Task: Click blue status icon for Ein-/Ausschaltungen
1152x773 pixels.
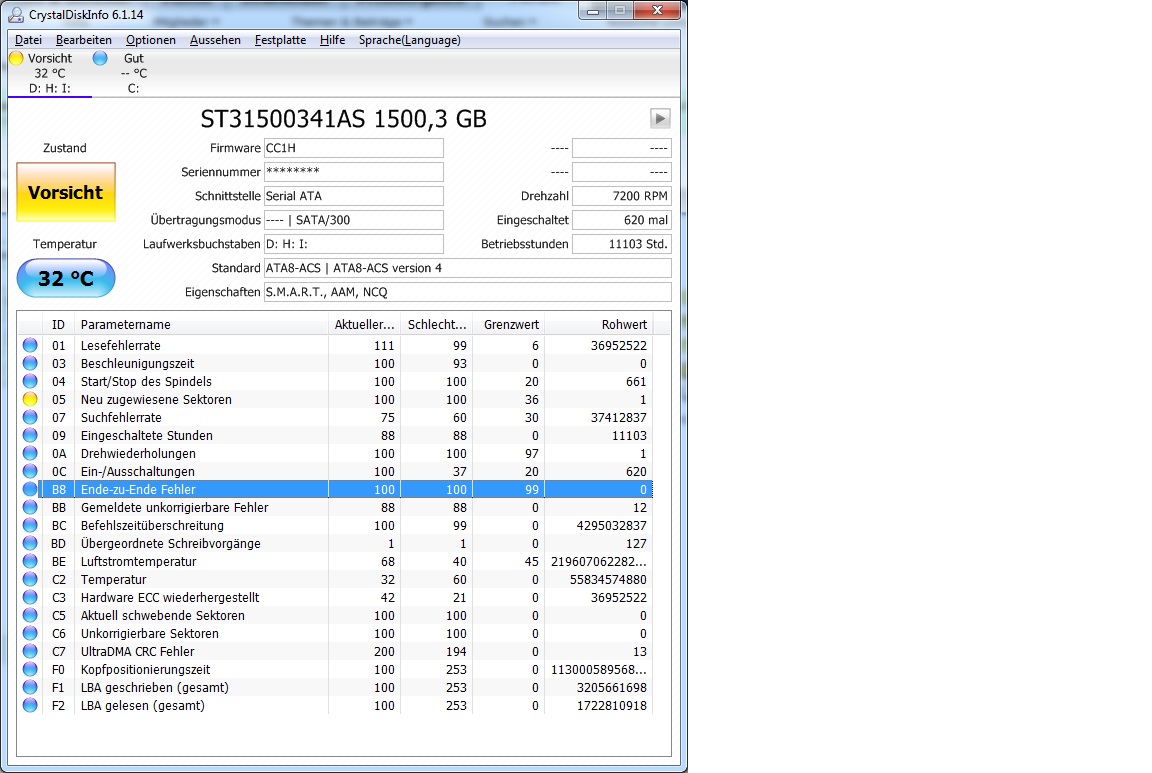Action: (30, 471)
